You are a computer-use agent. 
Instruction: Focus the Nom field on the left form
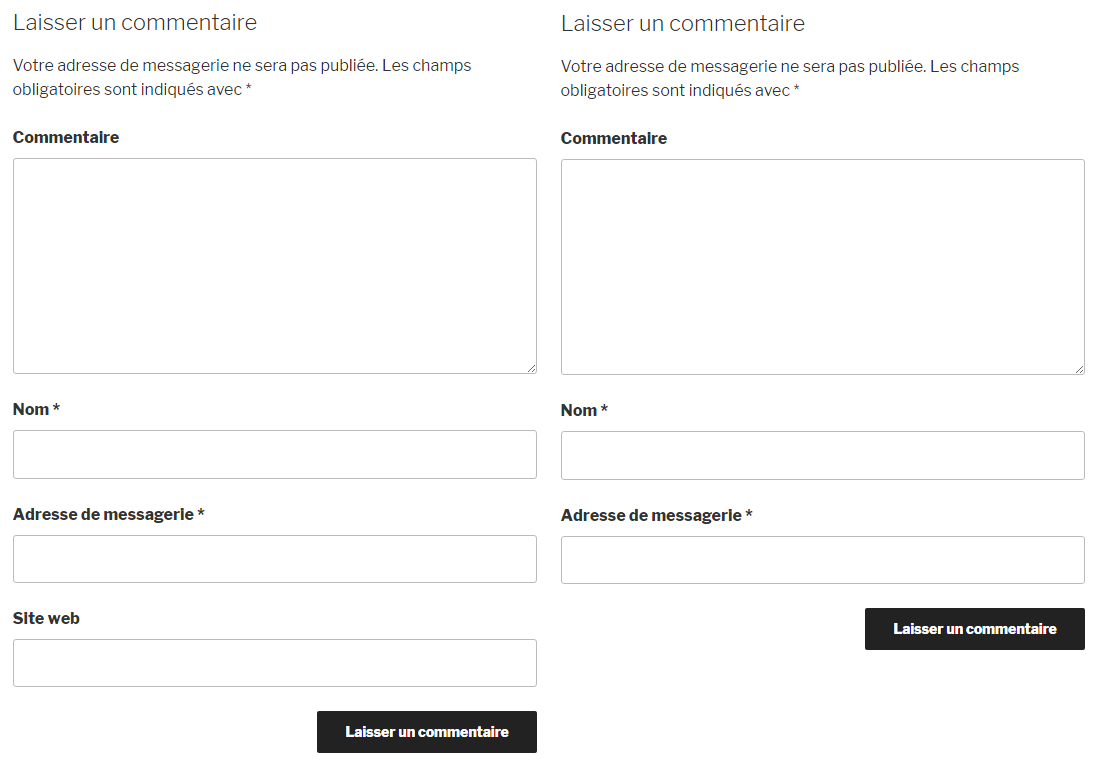coord(274,454)
